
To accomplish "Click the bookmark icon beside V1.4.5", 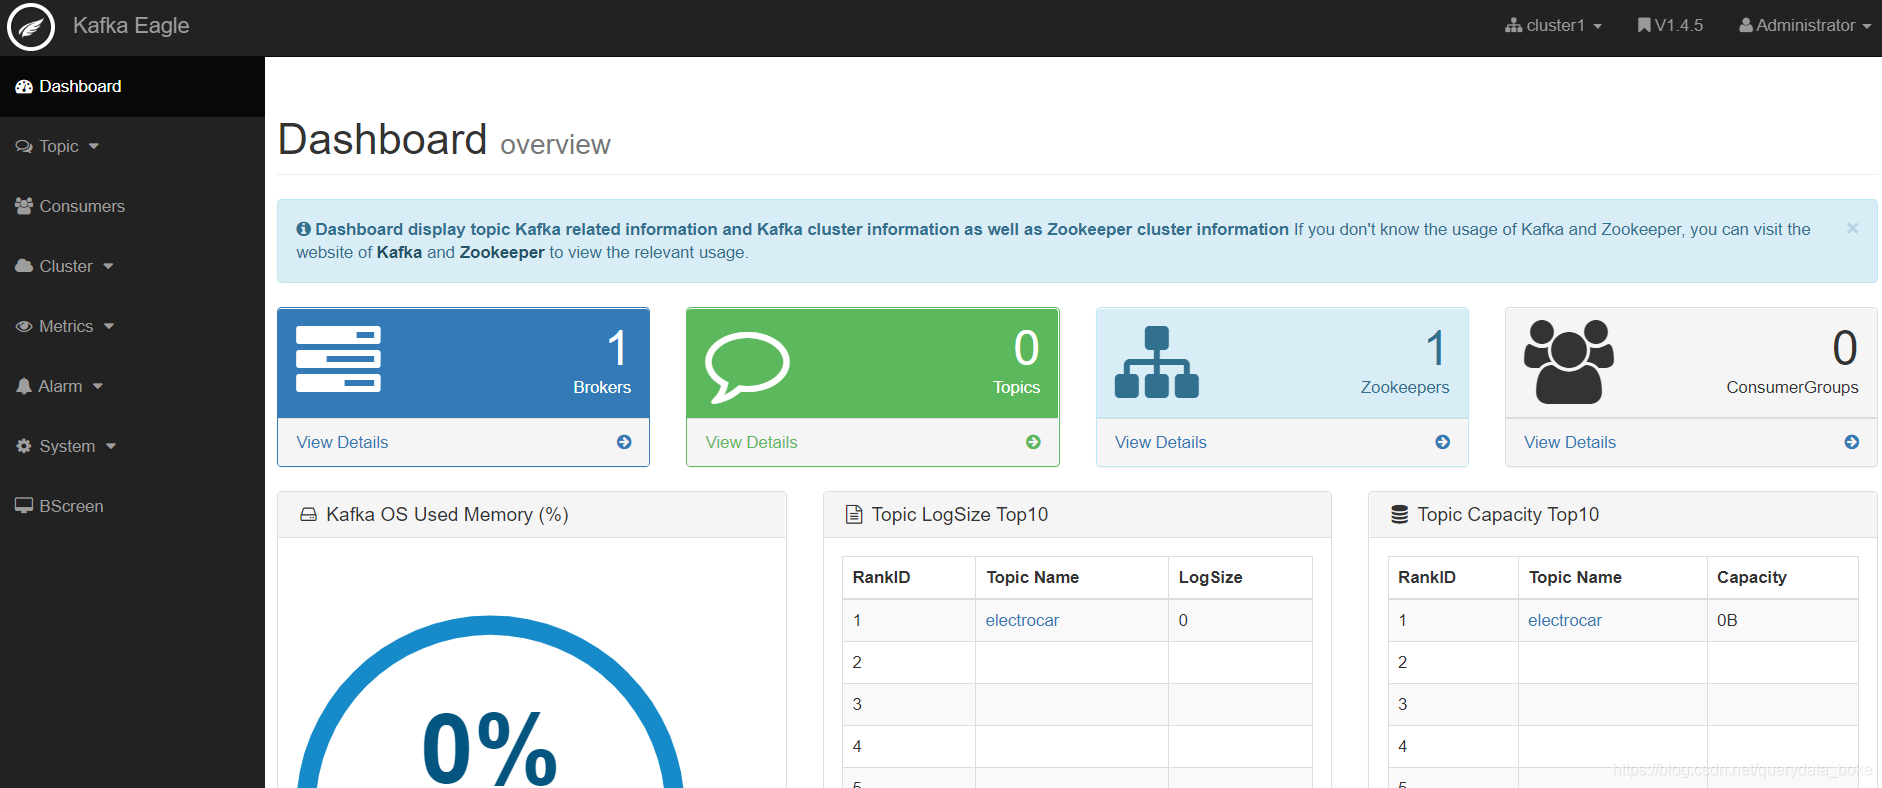I will click(1644, 26).
